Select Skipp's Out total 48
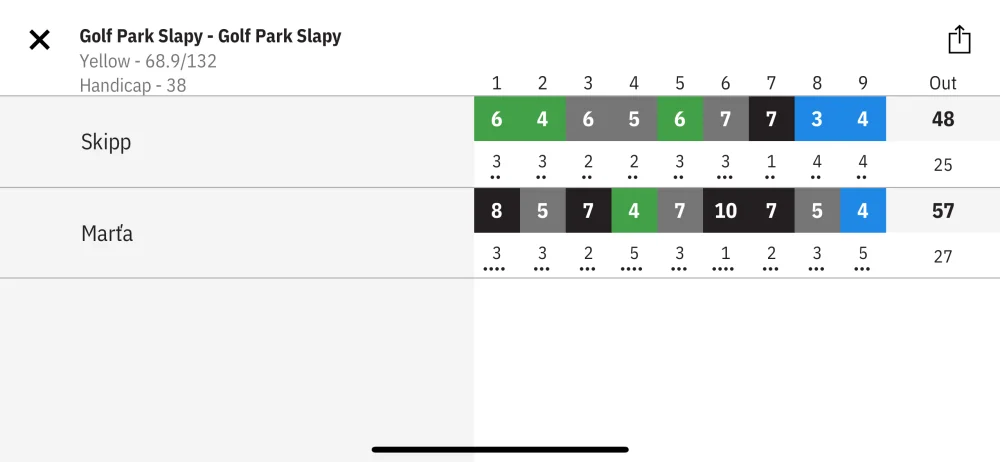This screenshot has height=462, width=1000. (x=943, y=119)
